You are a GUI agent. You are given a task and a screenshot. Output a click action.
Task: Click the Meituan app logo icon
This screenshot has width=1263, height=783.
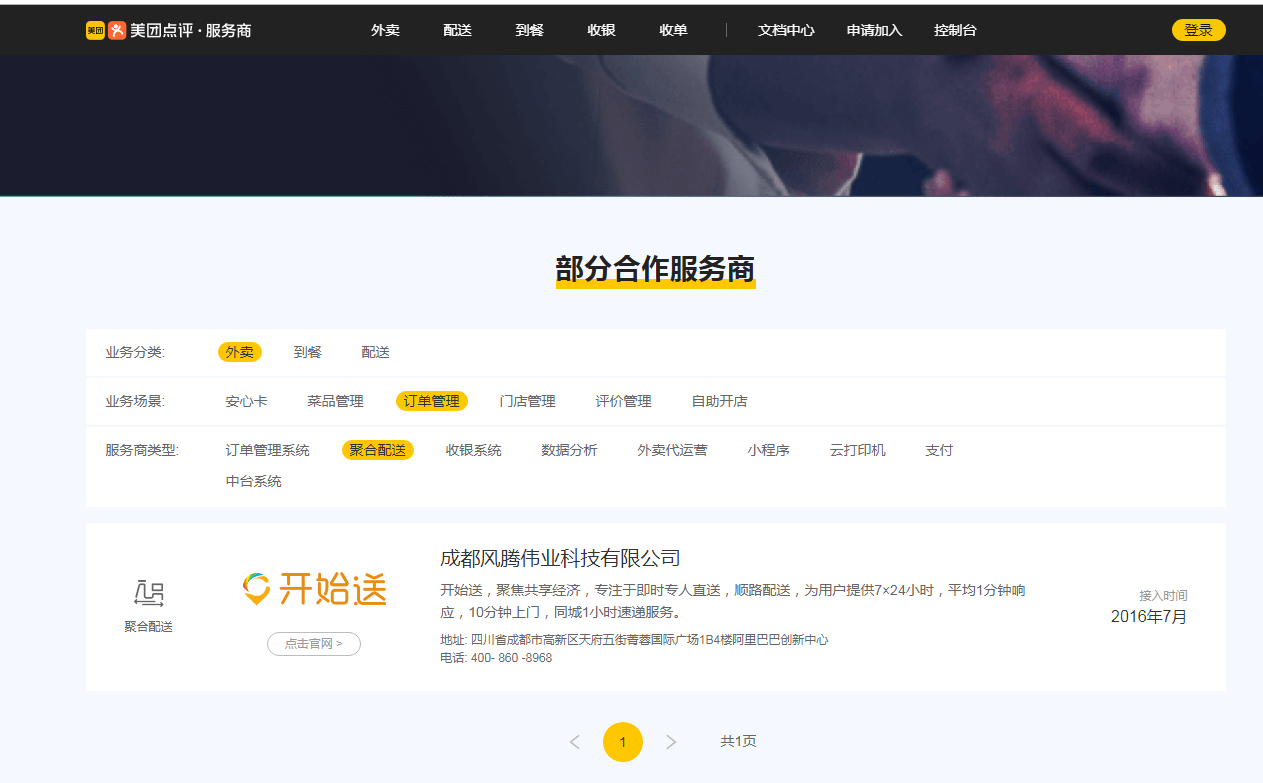click(95, 30)
